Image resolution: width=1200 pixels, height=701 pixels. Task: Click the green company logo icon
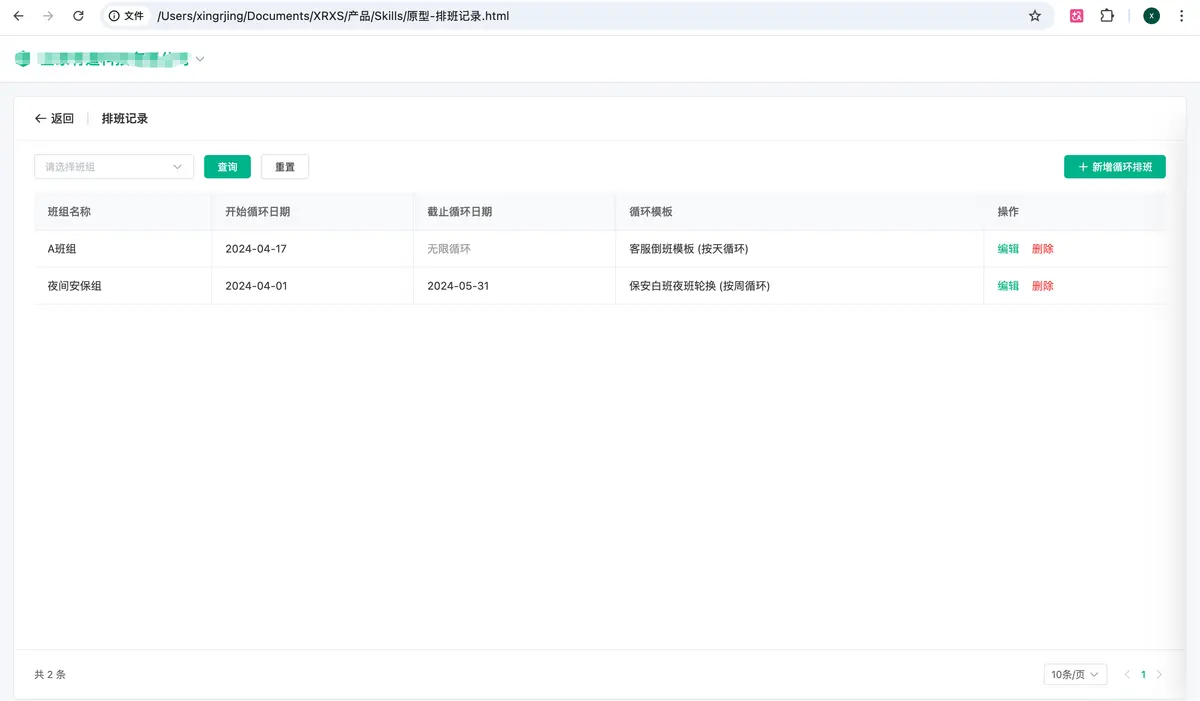point(22,59)
